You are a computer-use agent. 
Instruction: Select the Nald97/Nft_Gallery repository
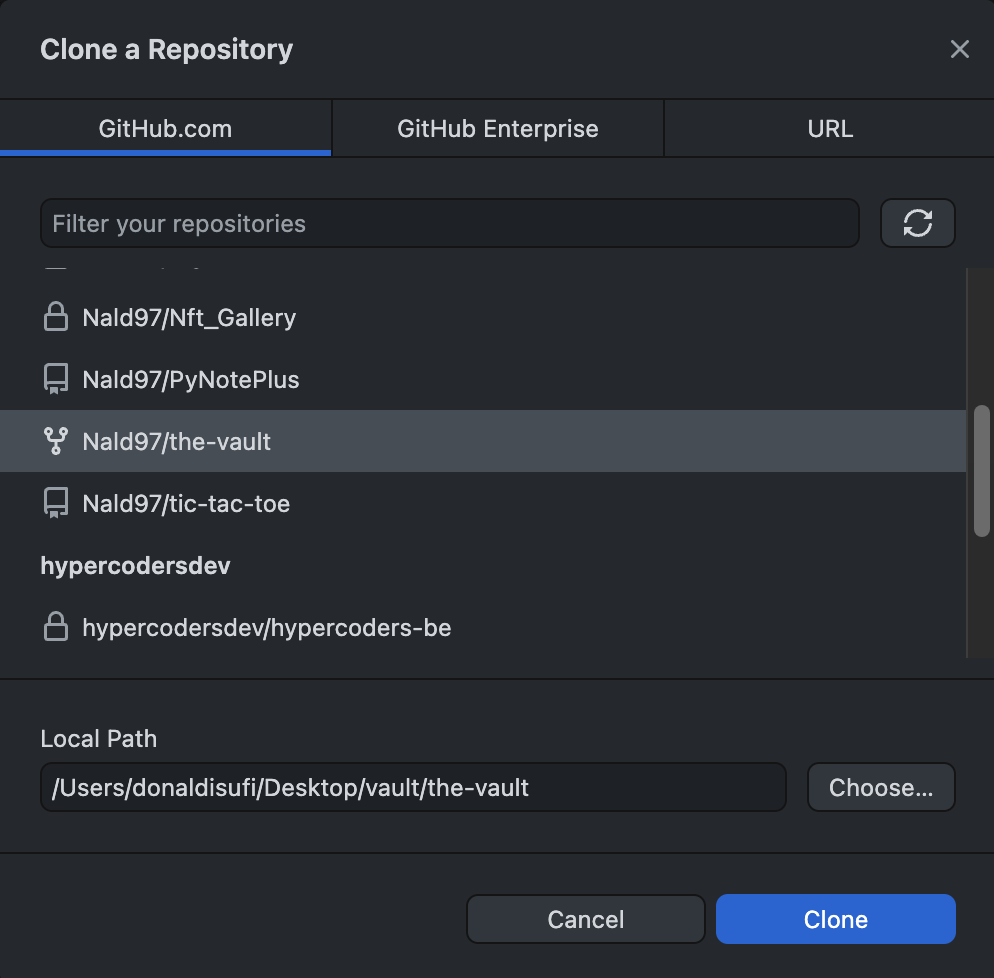189,318
